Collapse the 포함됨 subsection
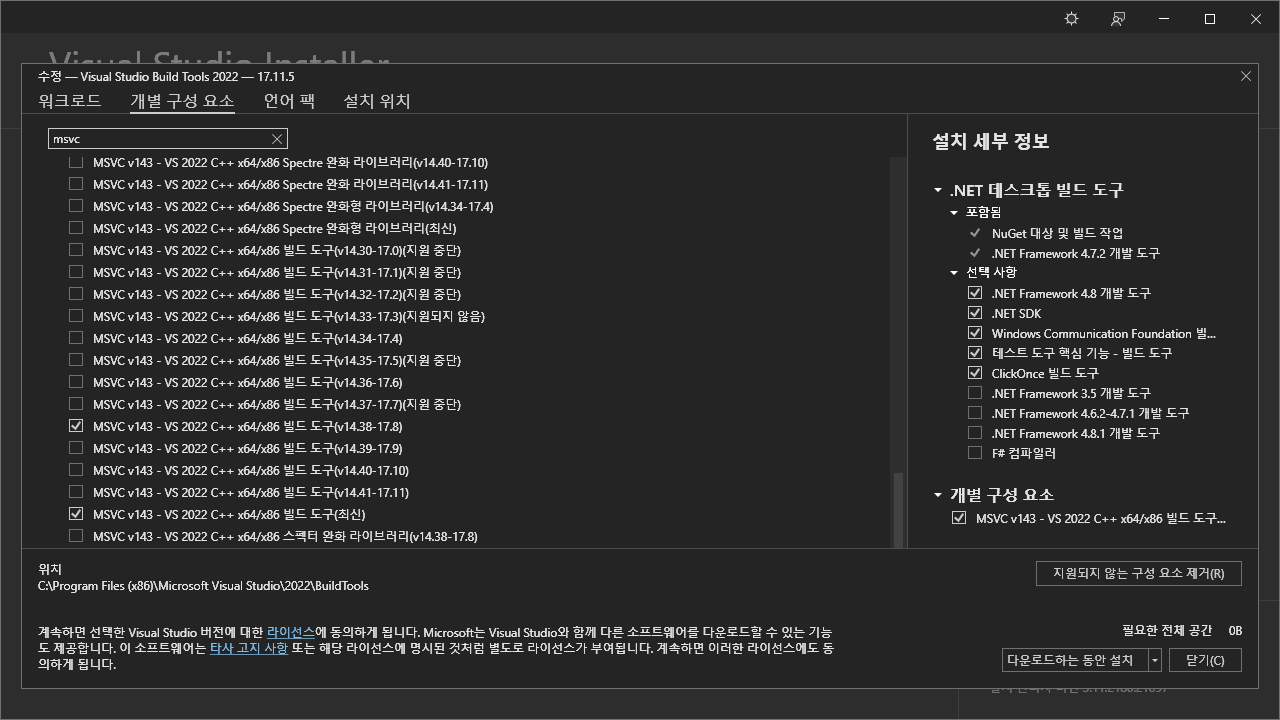Viewport: 1280px width, 720px height. click(954, 212)
